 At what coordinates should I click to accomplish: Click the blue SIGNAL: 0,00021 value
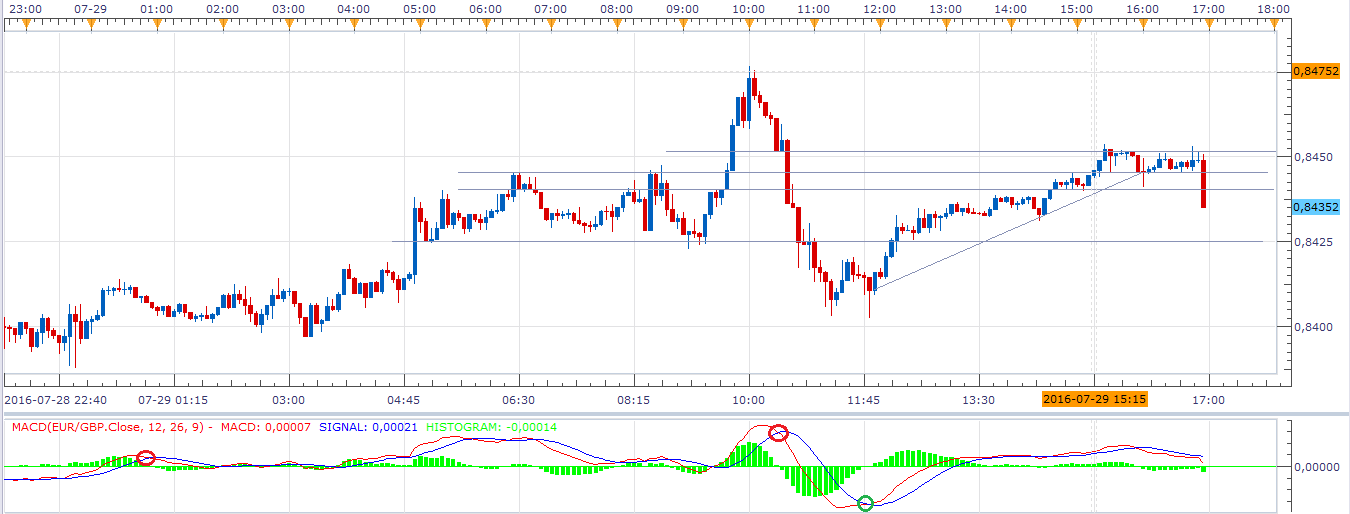(x=366, y=427)
